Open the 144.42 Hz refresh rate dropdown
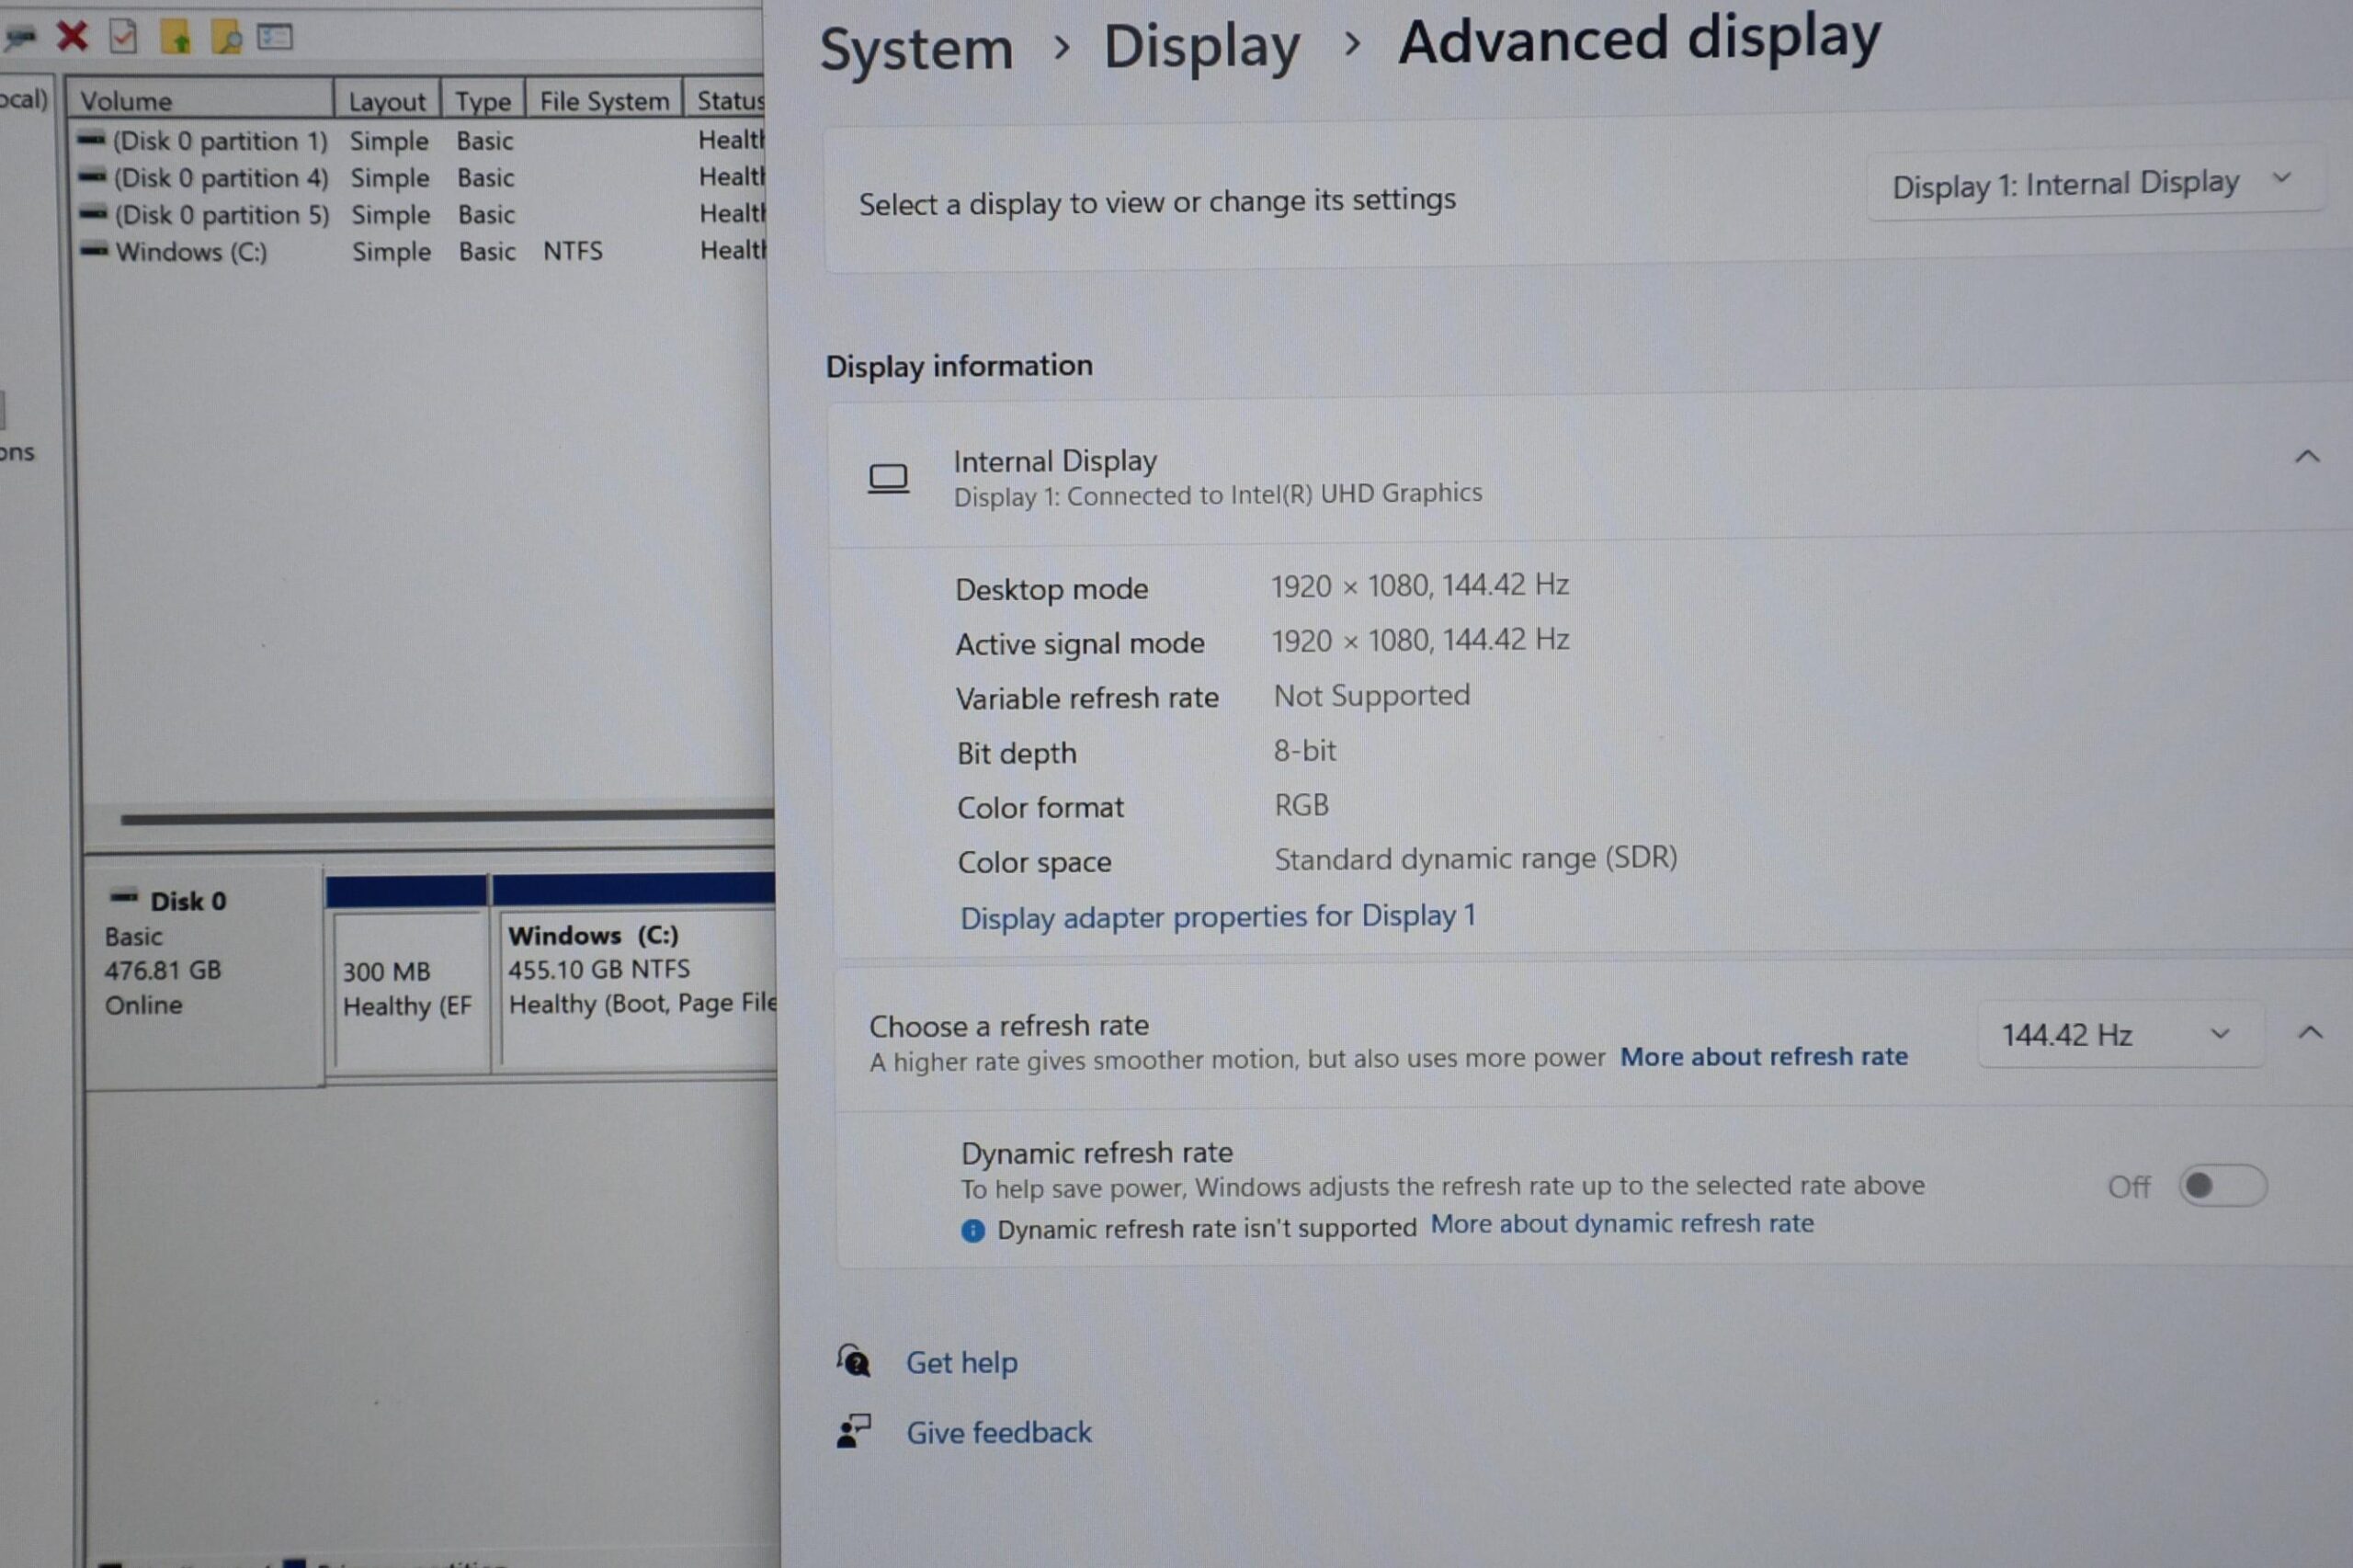 [2120, 1035]
